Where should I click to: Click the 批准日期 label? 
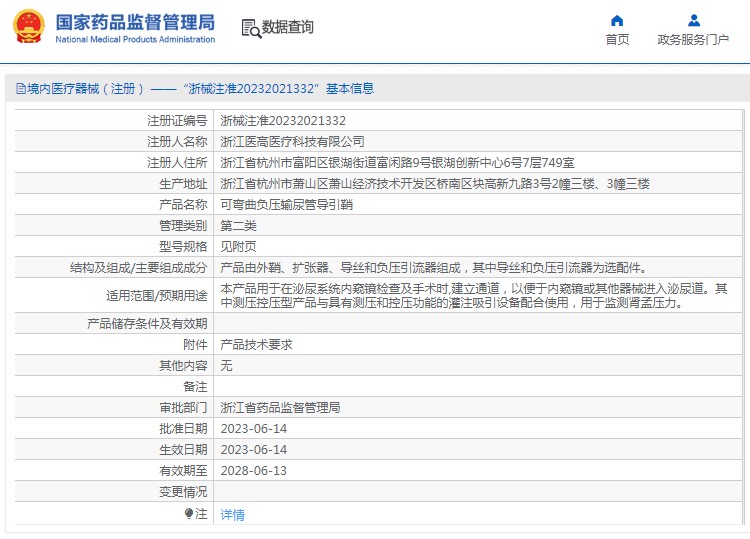coord(183,429)
